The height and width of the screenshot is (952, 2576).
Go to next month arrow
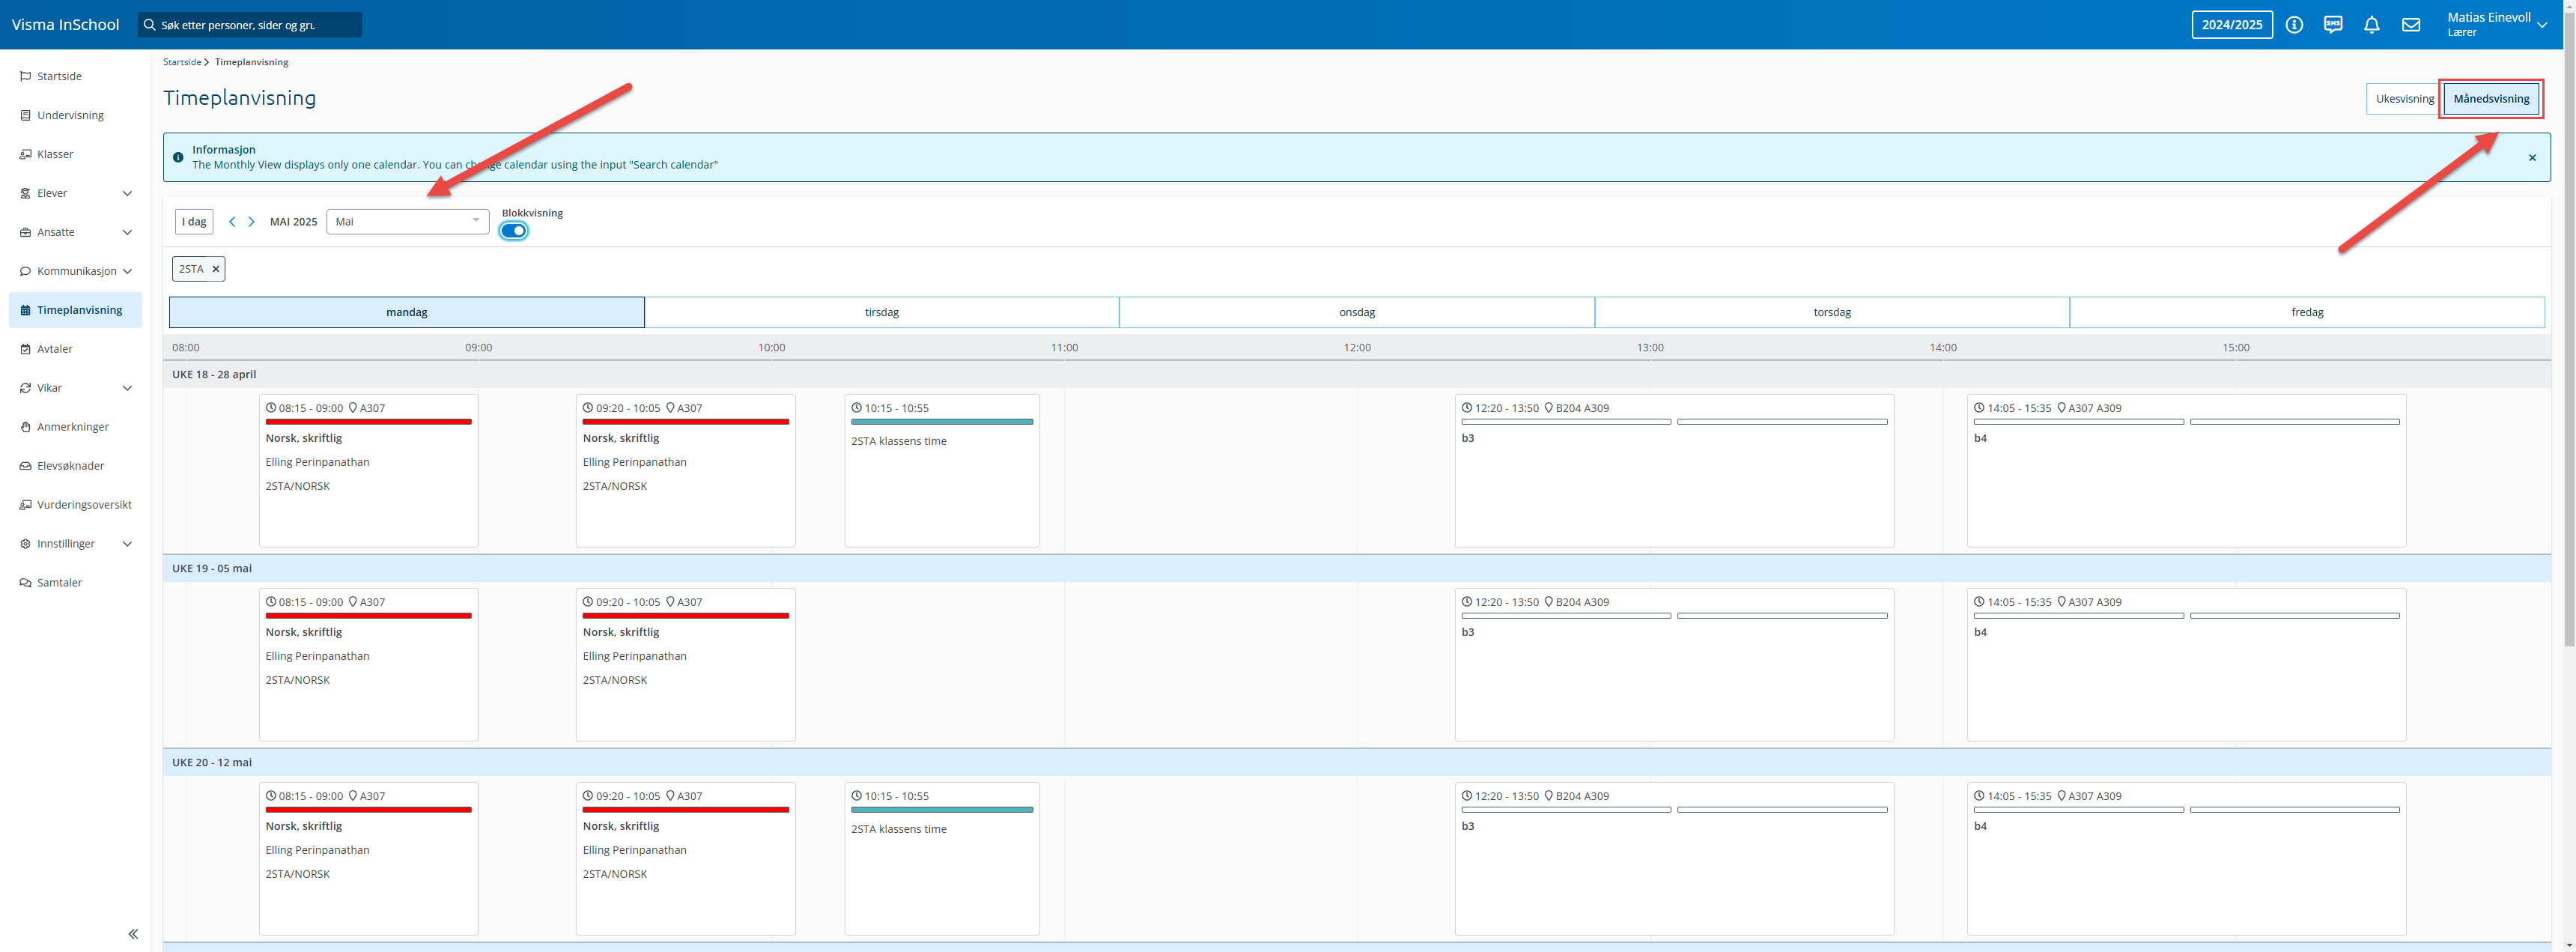tap(252, 222)
